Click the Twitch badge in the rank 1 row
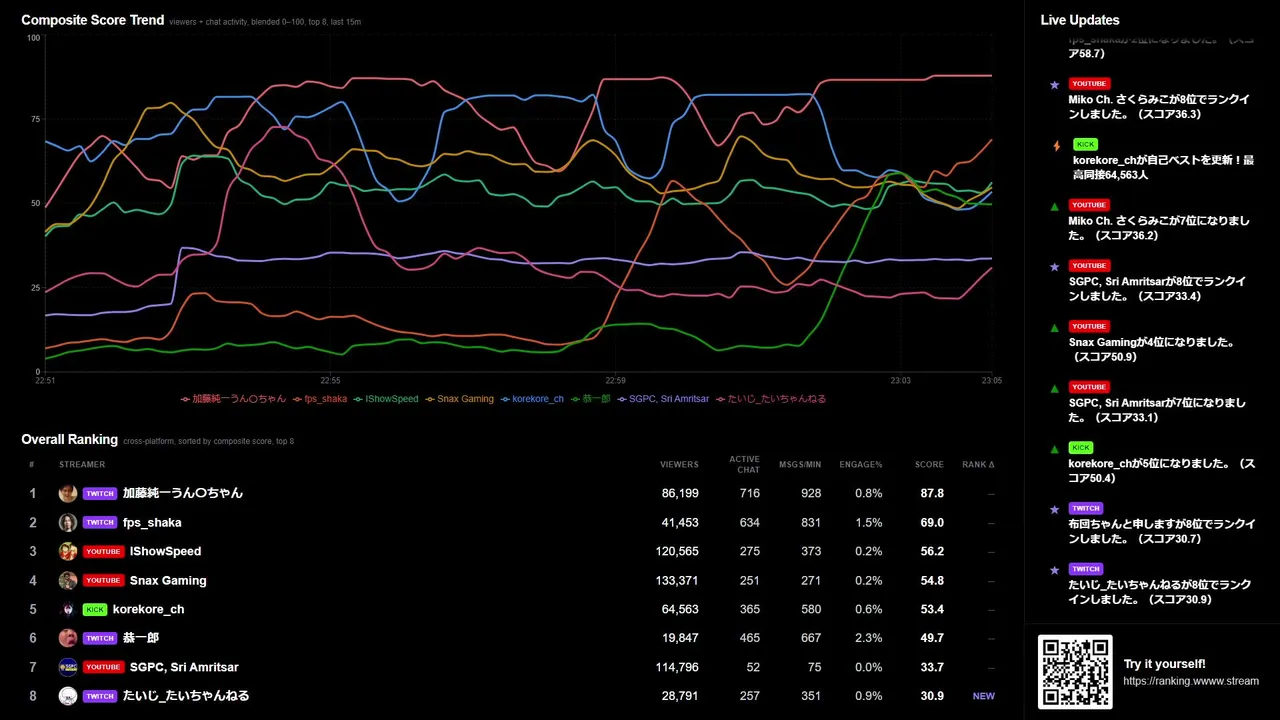The image size is (1280, 720). [100, 493]
